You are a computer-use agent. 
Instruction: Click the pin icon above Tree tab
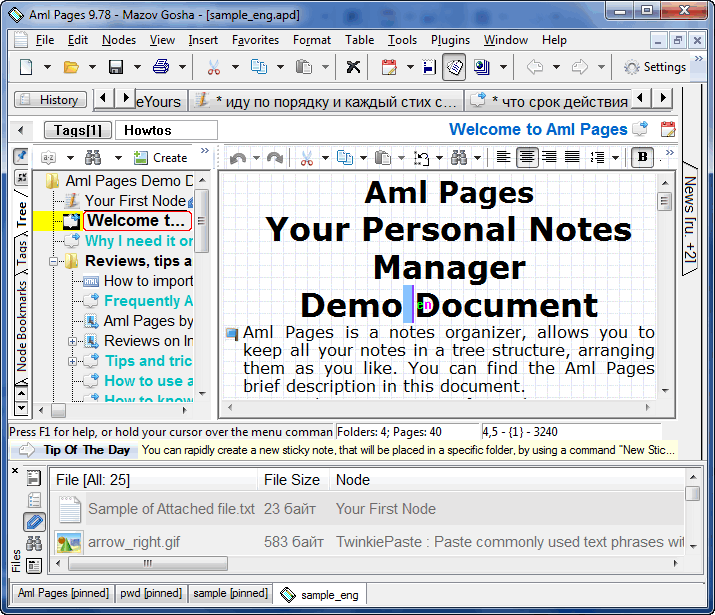click(x=21, y=156)
